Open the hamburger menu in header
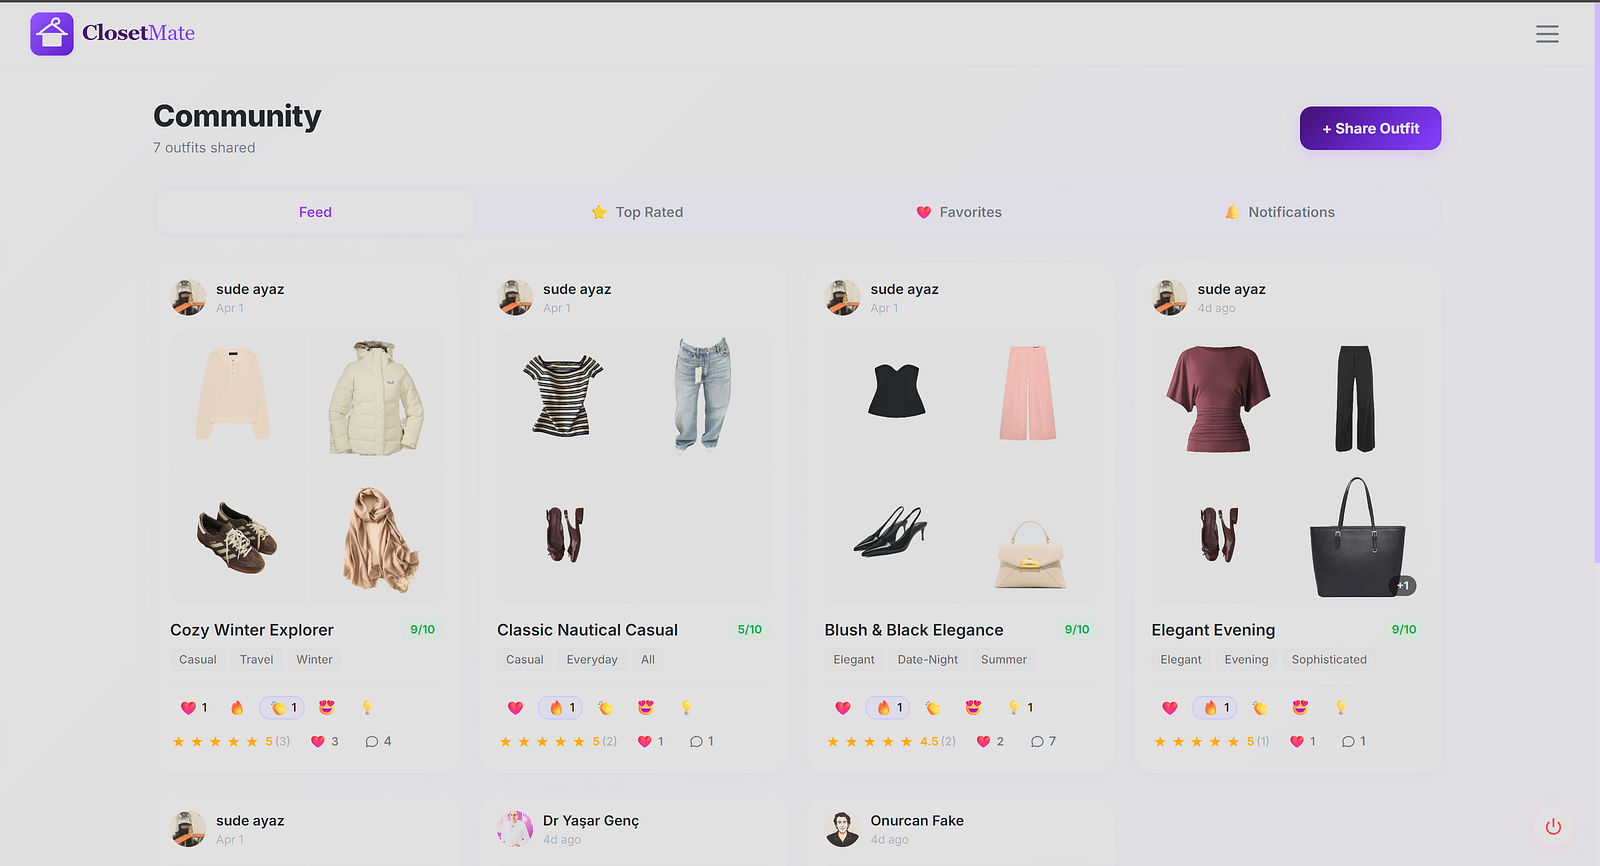Viewport: 1600px width, 866px height. pos(1547,34)
